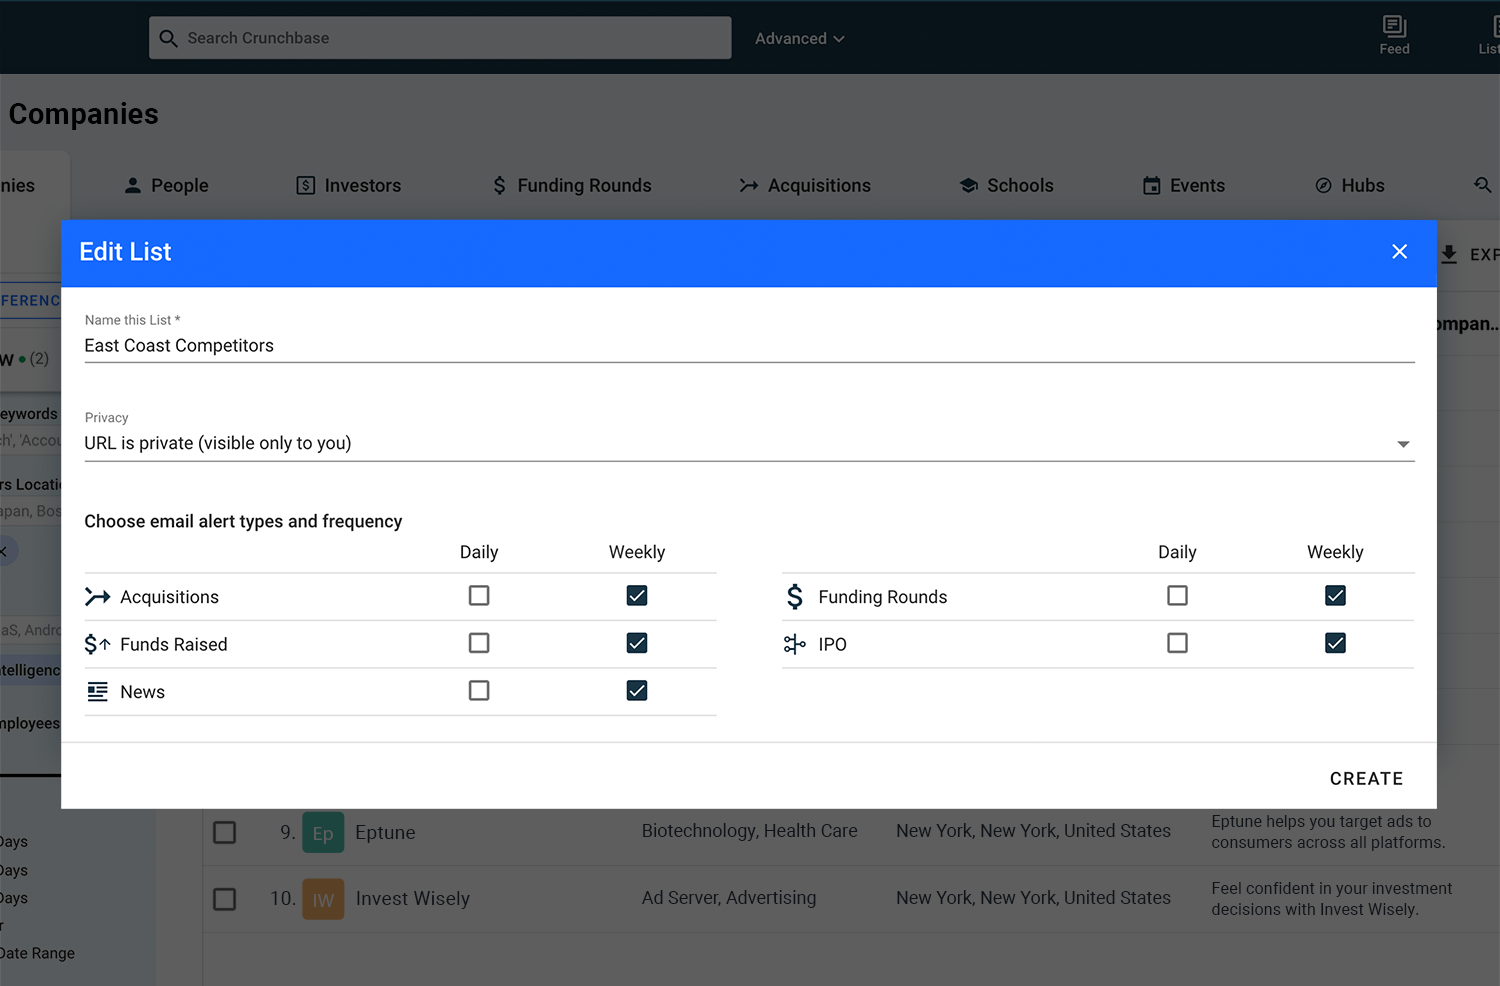The width and height of the screenshot is (1500, 986).
Task: Enable daily Funding Rounds alerts
Action: click(x=1177, y=596)
